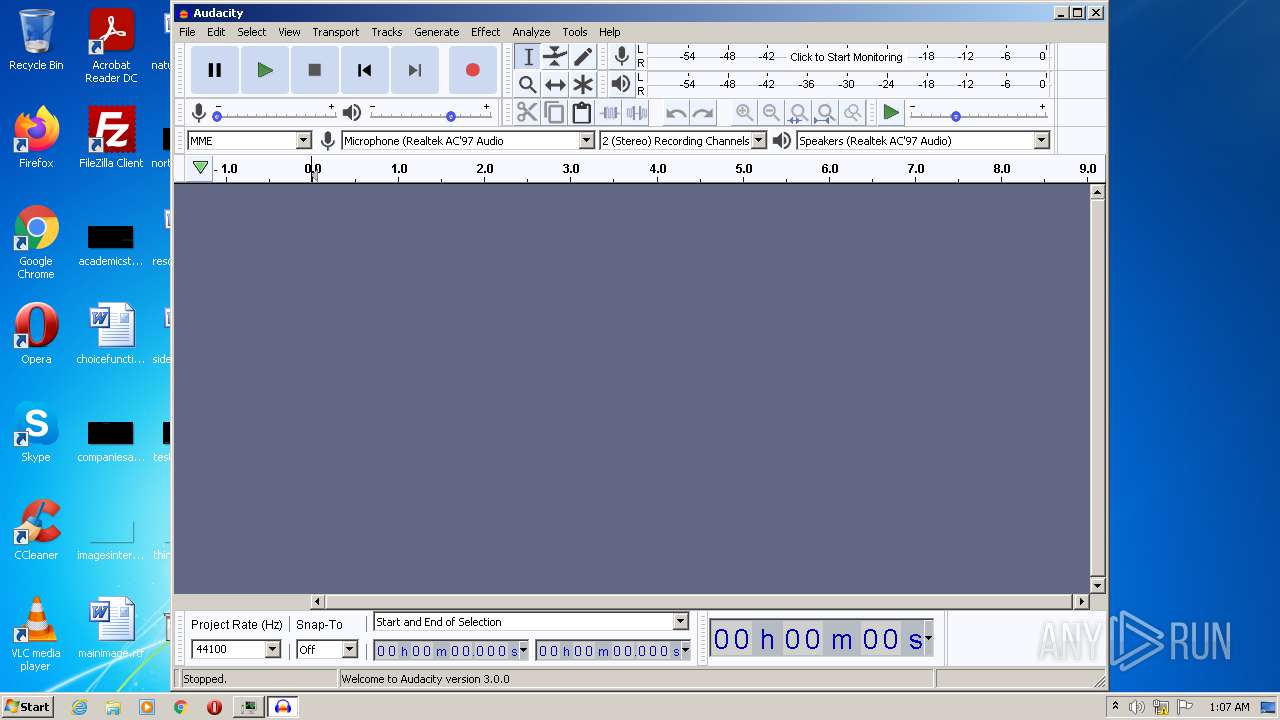The width and height of the screenshot is (1280, 720).
Task: Click the Zoom Out icon
Action: pos(771,113)
